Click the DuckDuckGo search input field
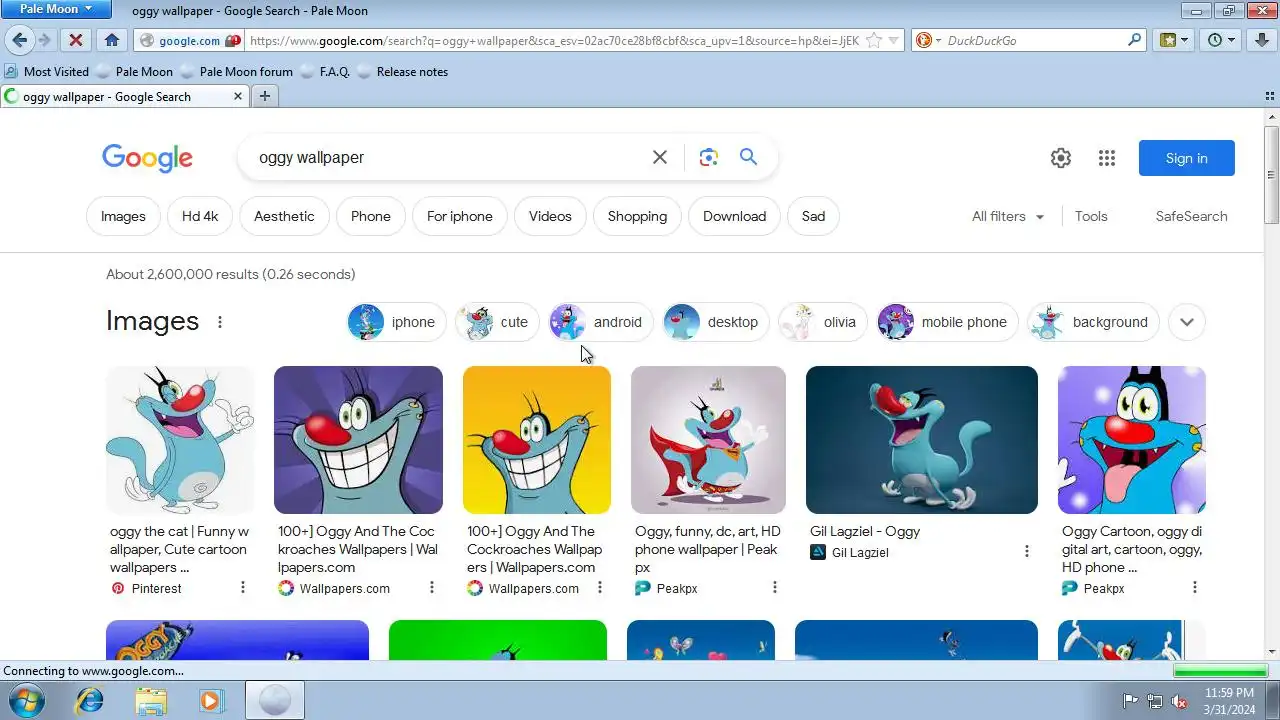1280x720 pixels. [x=1034, y=41]
